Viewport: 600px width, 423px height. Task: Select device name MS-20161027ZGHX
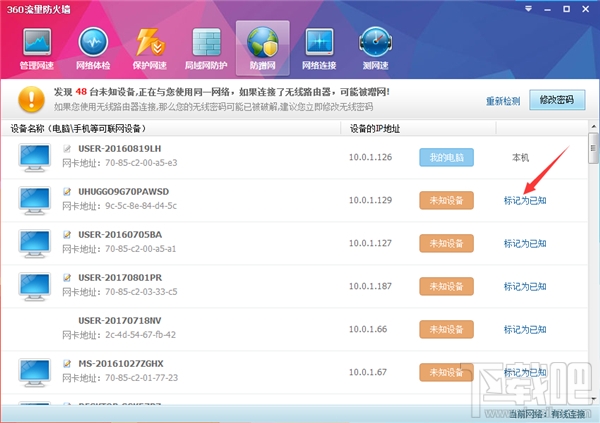click(x=121, y=363)
